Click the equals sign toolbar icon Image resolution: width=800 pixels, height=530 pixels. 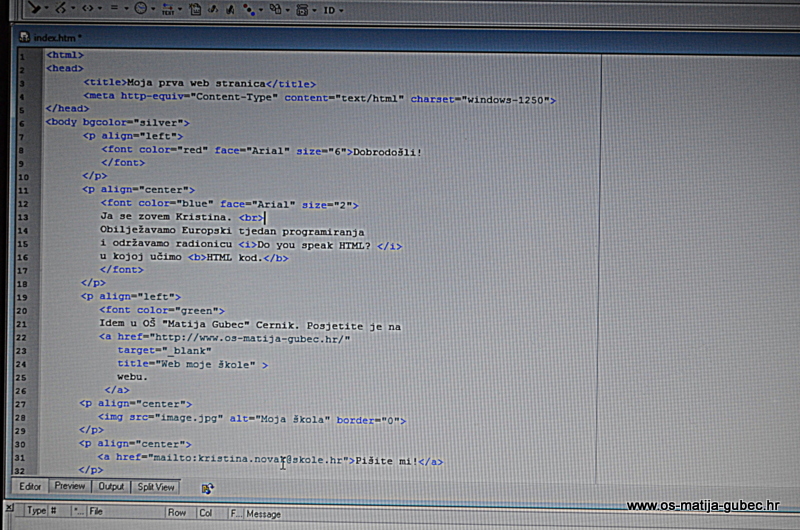click(114, 9)
